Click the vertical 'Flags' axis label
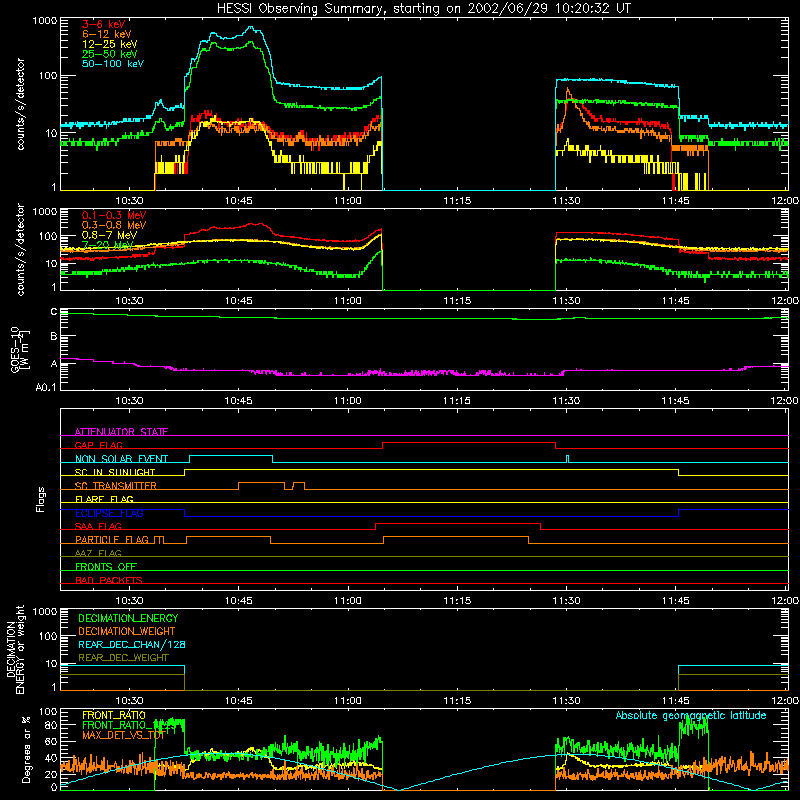 click(41, 499)
